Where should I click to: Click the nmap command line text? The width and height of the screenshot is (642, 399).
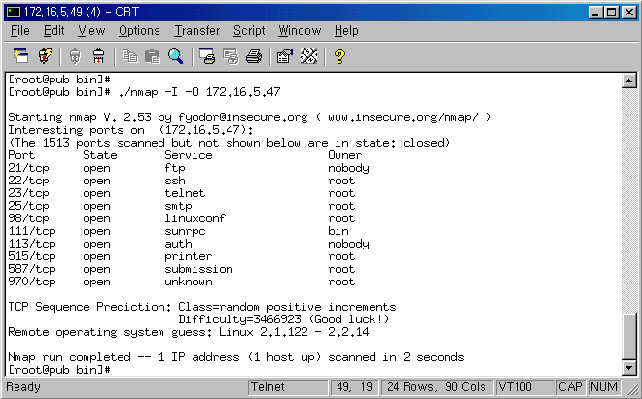(x=199, y=92)
